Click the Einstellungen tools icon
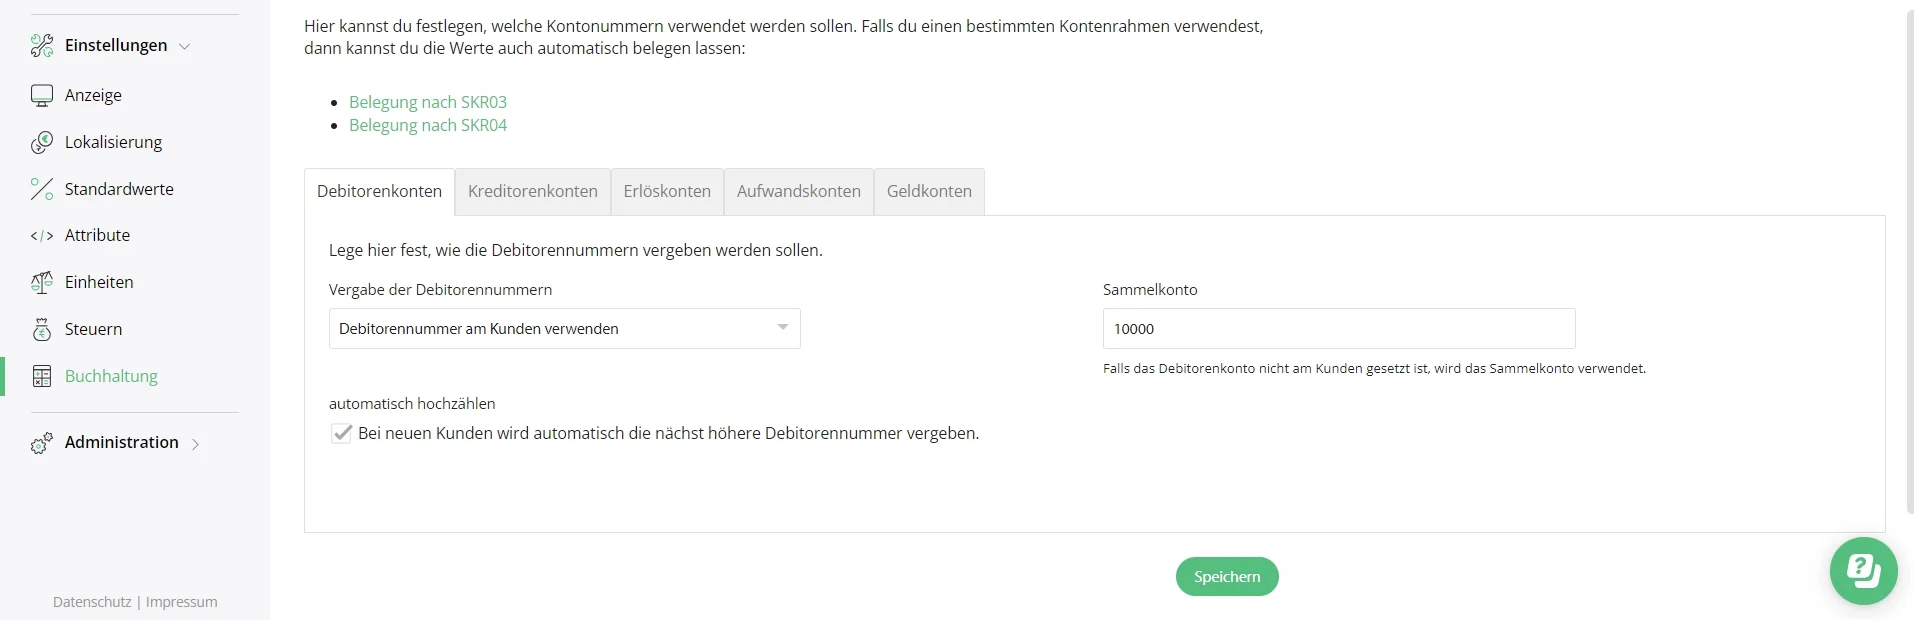The width and height of the screenshot is (1914, 620). tap(42, 45)
